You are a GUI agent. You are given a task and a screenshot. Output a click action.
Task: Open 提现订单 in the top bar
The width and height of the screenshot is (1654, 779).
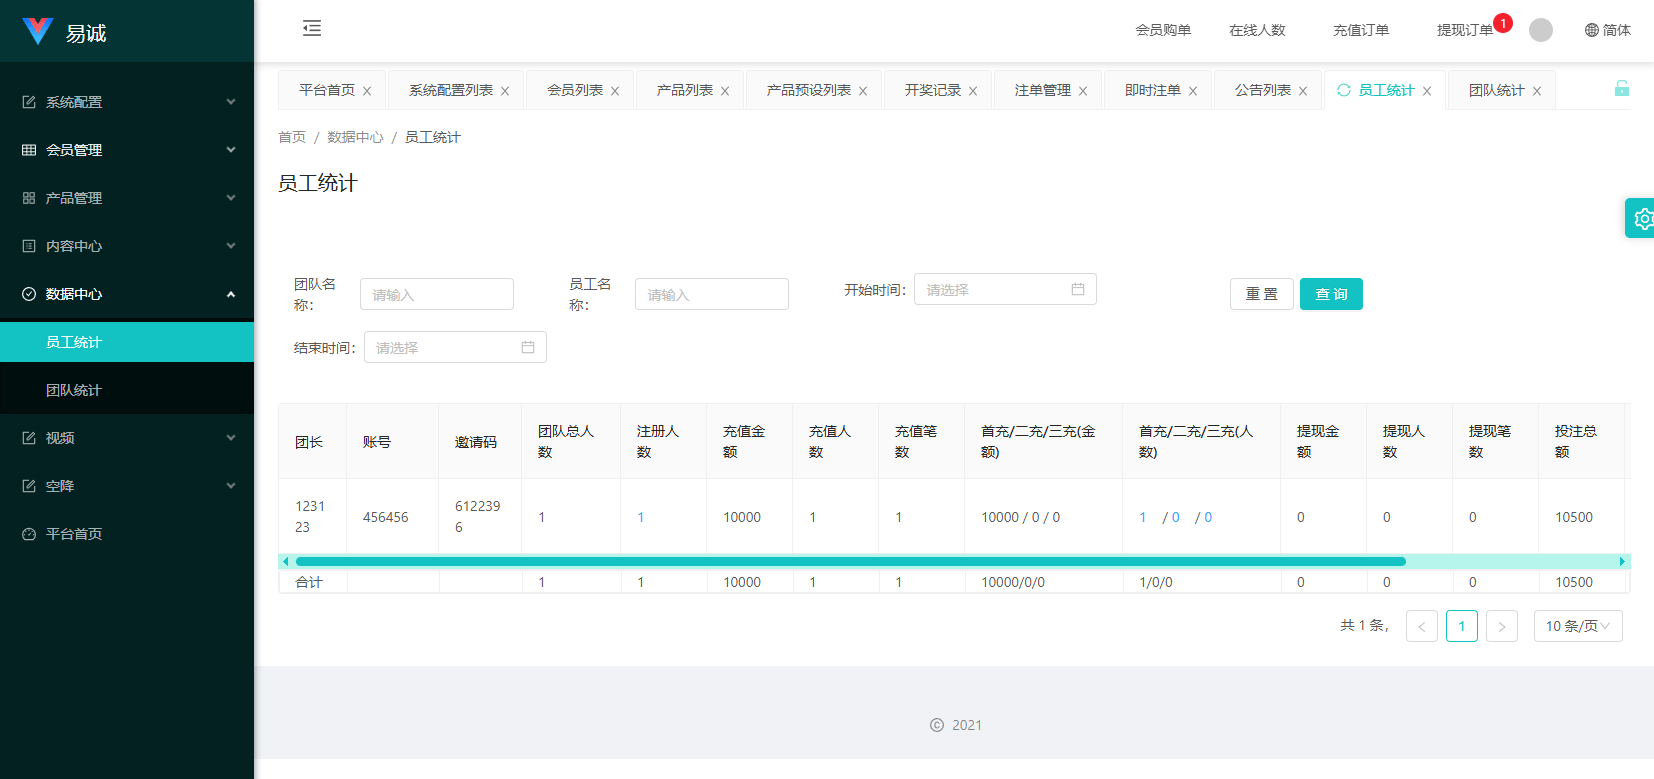pyautogui.click(x=1464, y=30)
